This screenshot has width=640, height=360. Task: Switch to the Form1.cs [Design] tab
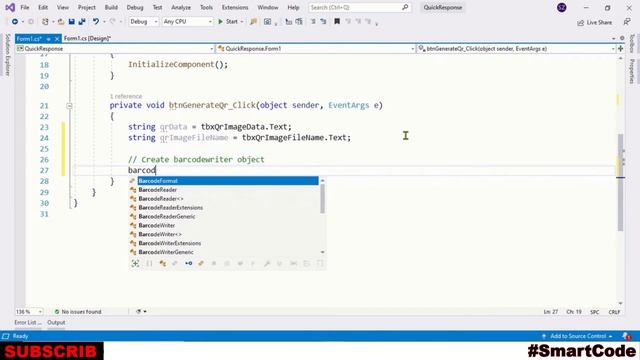pyautogui.click(x=87, y=38)
